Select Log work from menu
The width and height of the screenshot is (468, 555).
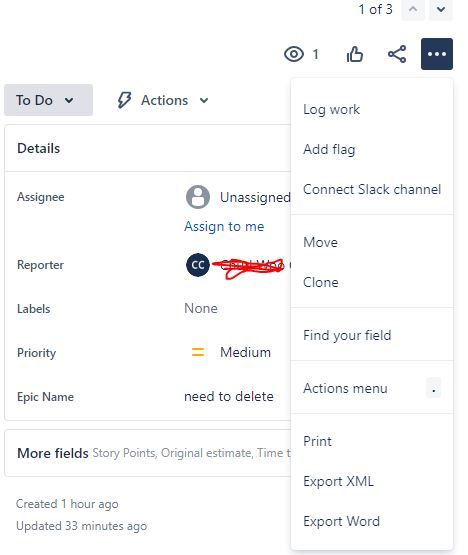click(x=372, y=109)
